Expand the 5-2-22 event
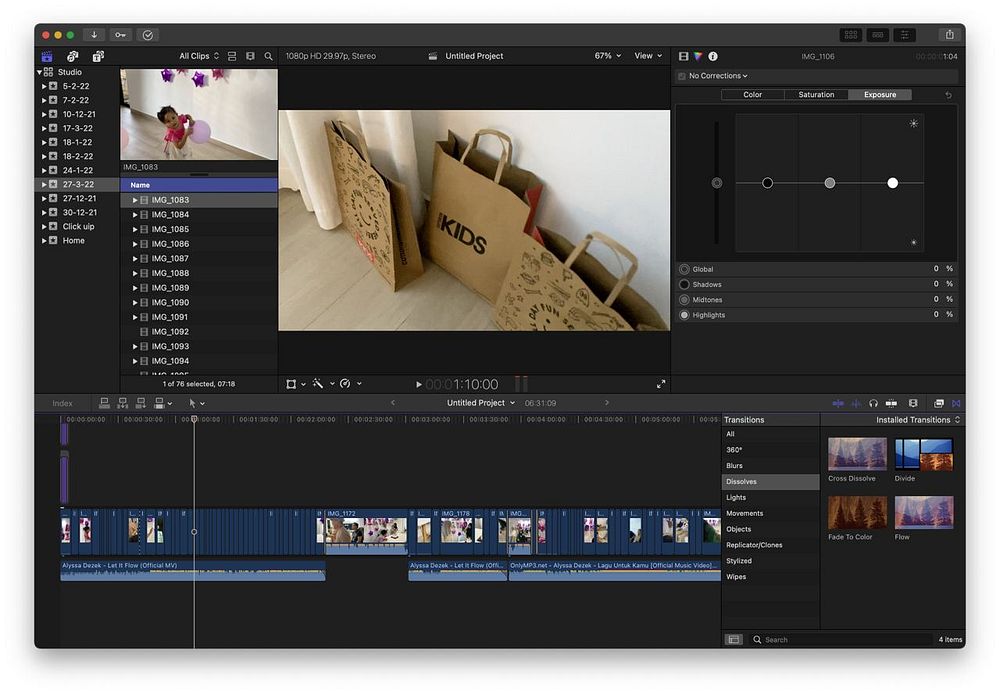The image size is (1000, 694). point(44,86)
